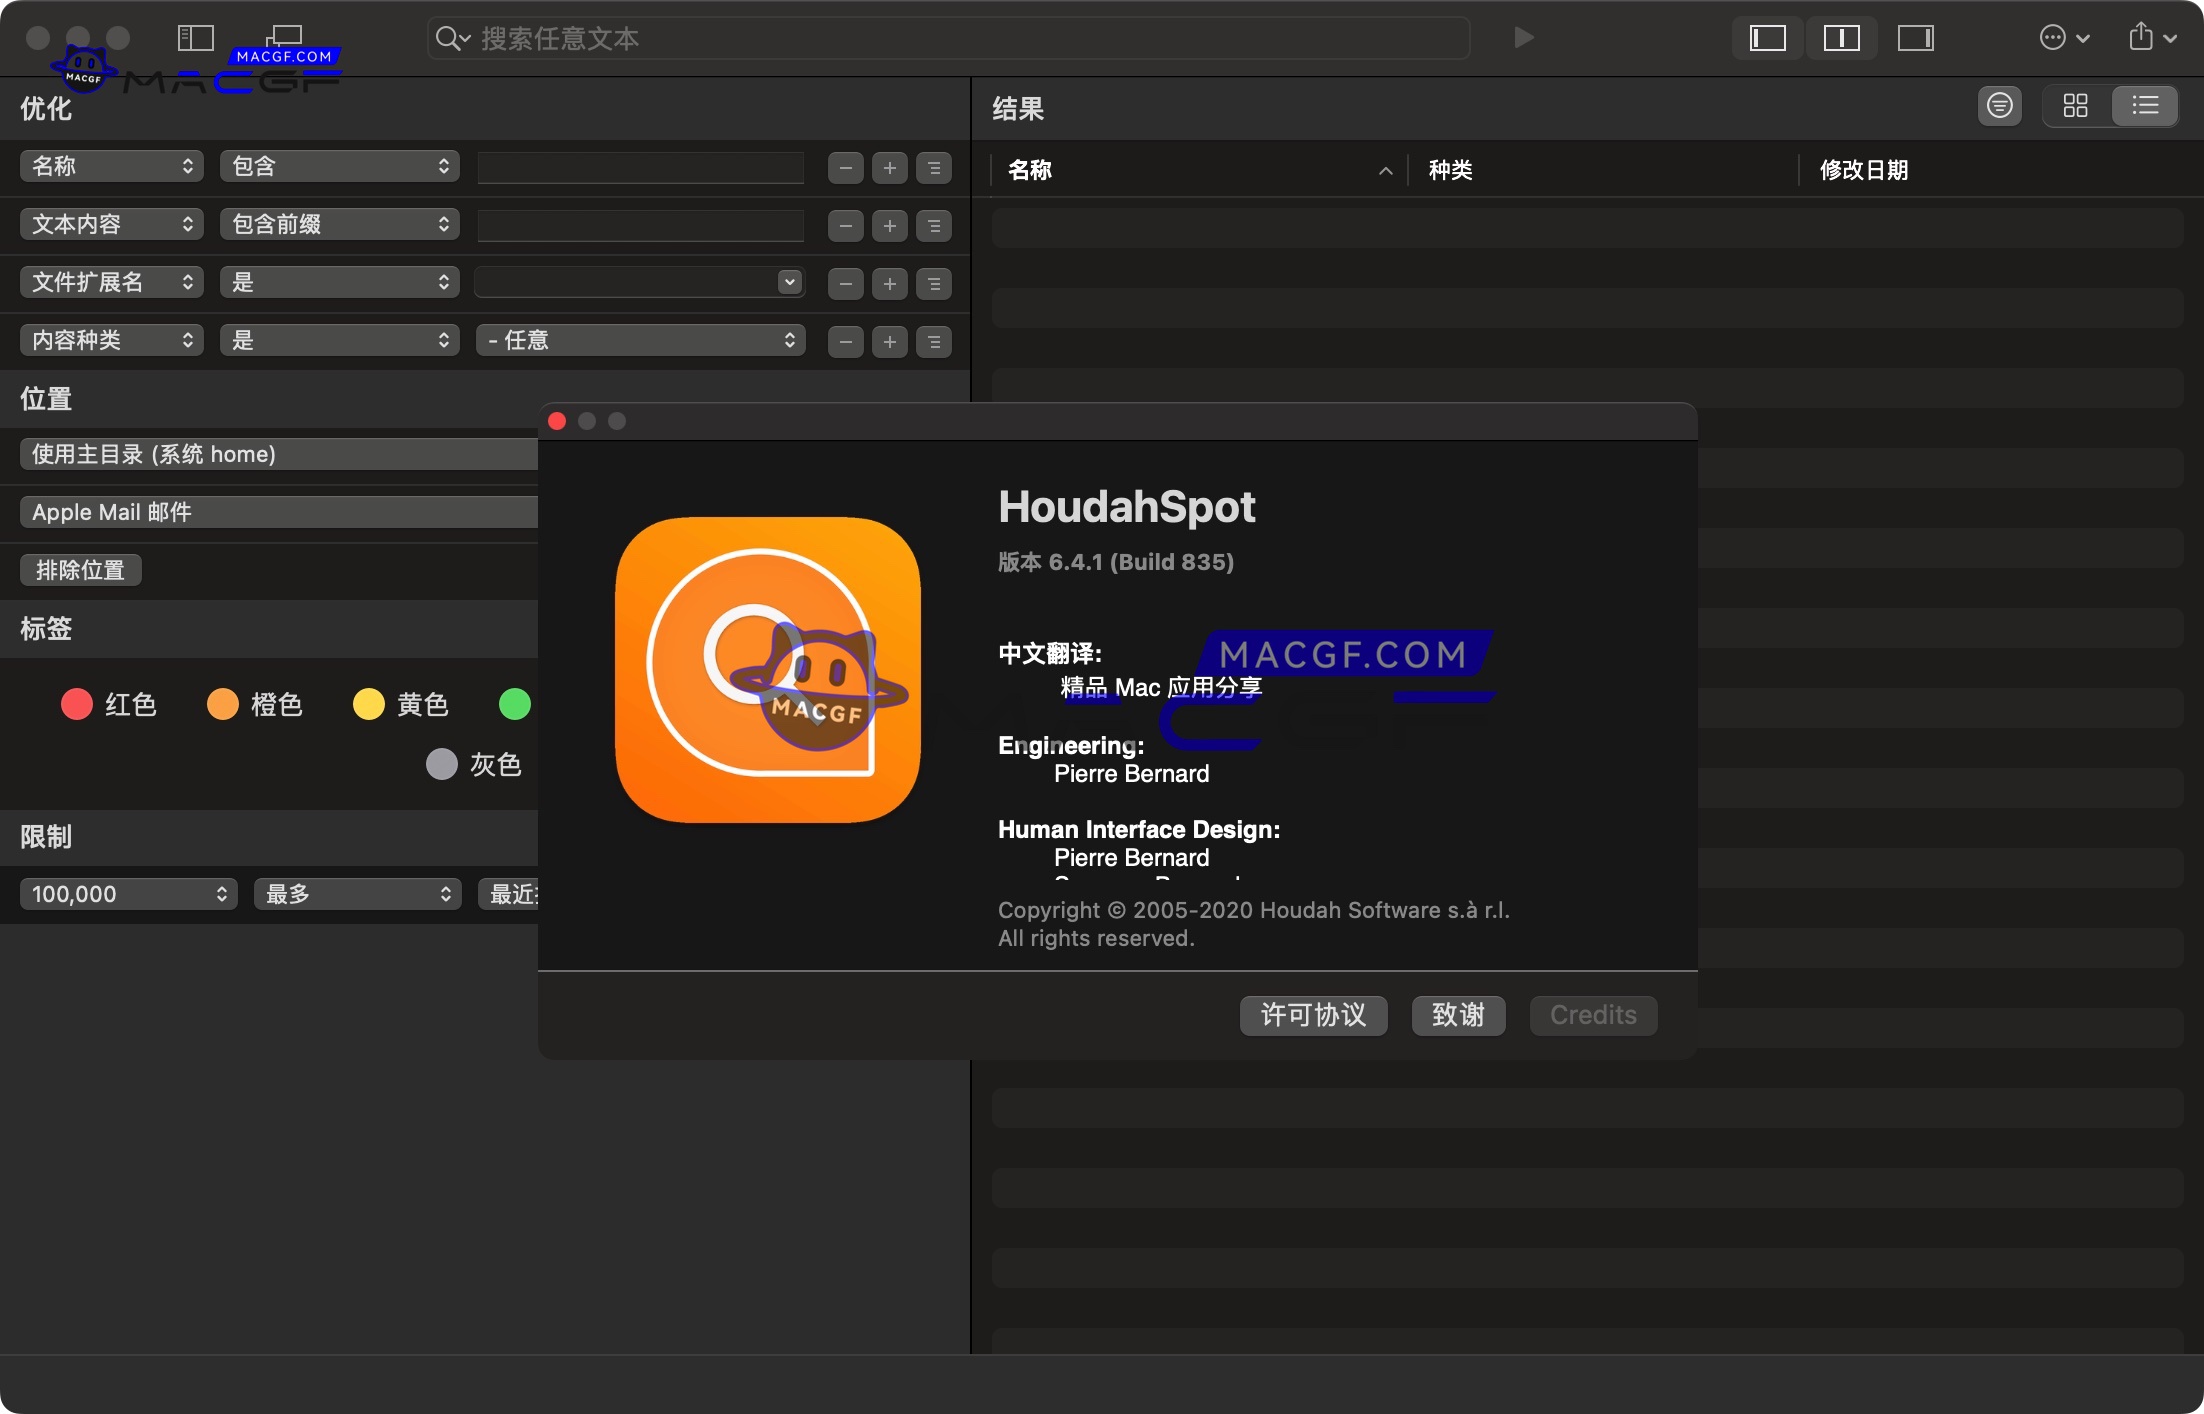Image resolution: width=2204 pixels, height=1414 pixels.
Task: Toggle the left panel layout view
Action: 1766,38
